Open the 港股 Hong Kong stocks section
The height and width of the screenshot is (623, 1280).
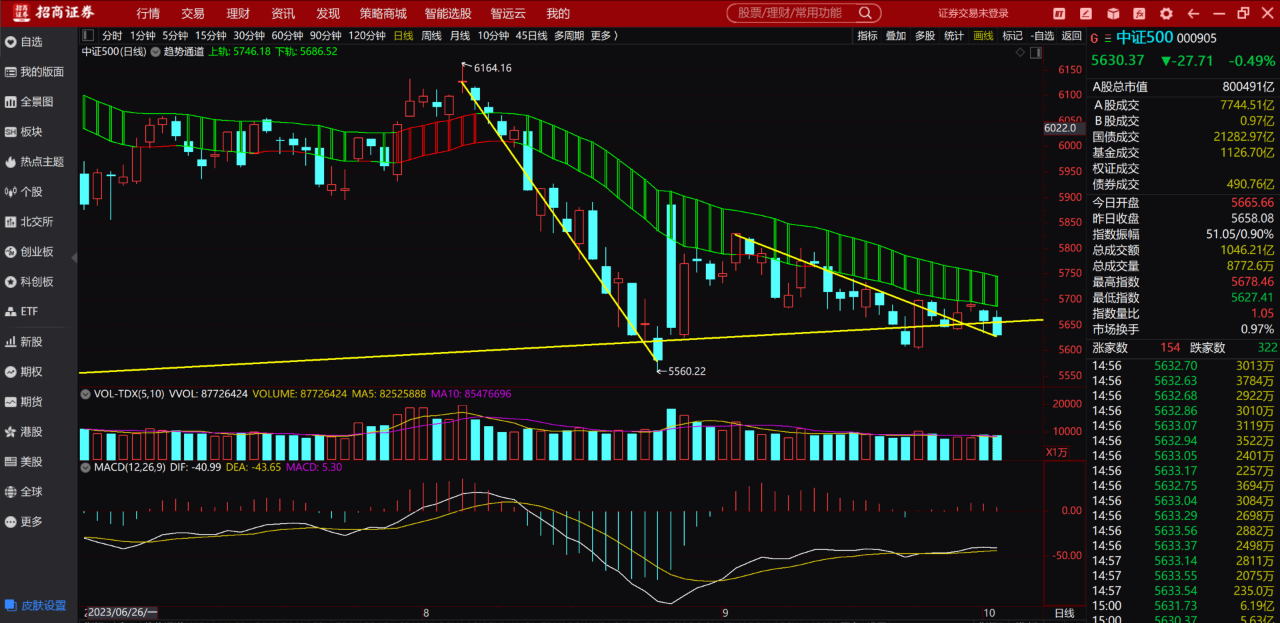tap(30, 432)
